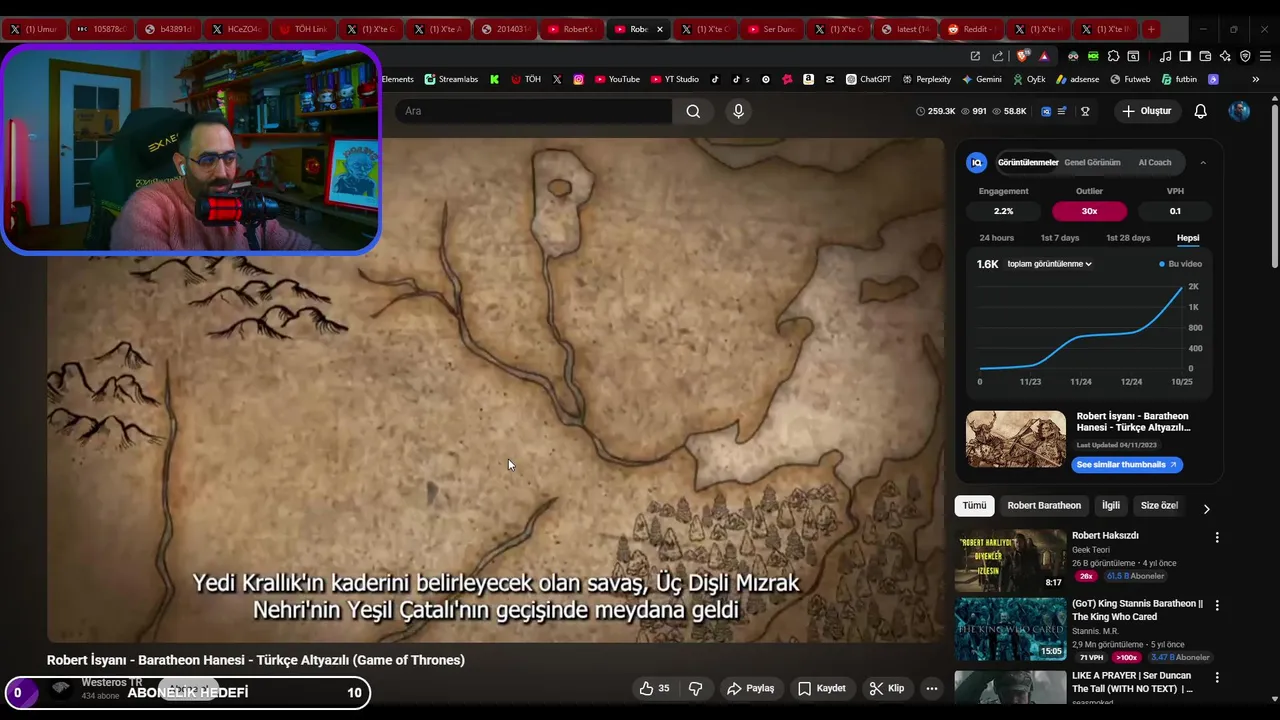1280x720 pixels.
Task: Click the vidIQ trophy icon in header
Action: pos(1085,111)
